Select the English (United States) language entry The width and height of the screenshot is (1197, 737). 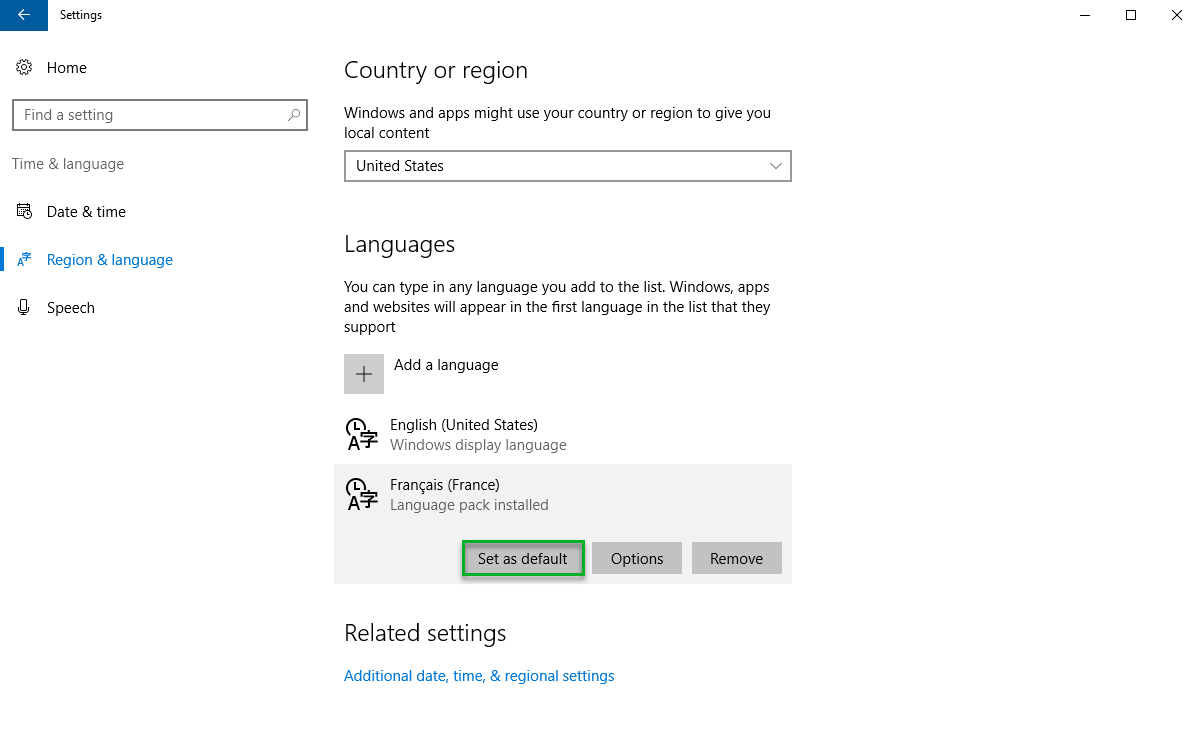pos(563,434)
